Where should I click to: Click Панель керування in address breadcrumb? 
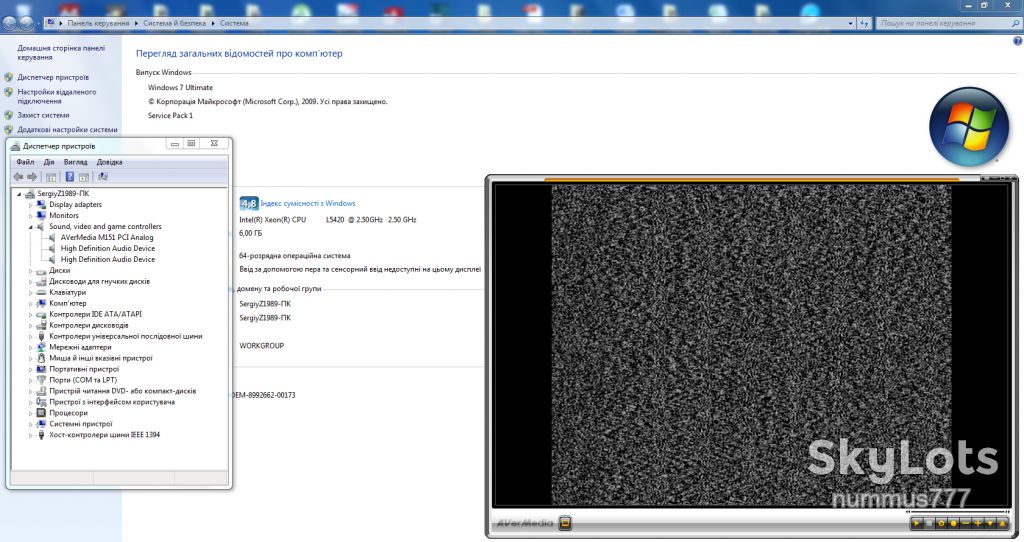tap(98, 24)
